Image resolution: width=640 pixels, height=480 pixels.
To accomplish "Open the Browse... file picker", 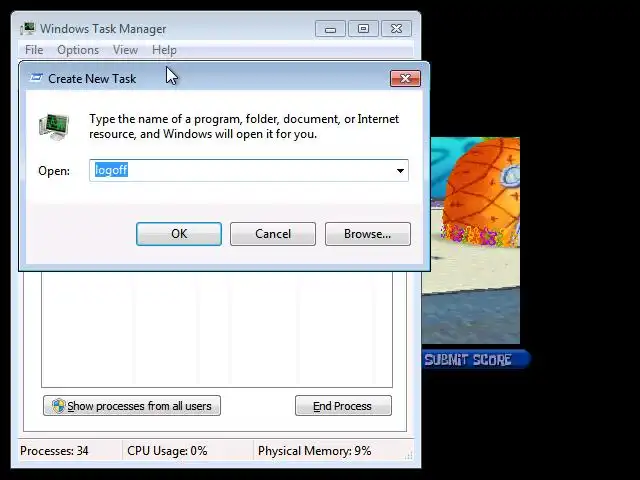I will tap(367, 234).
